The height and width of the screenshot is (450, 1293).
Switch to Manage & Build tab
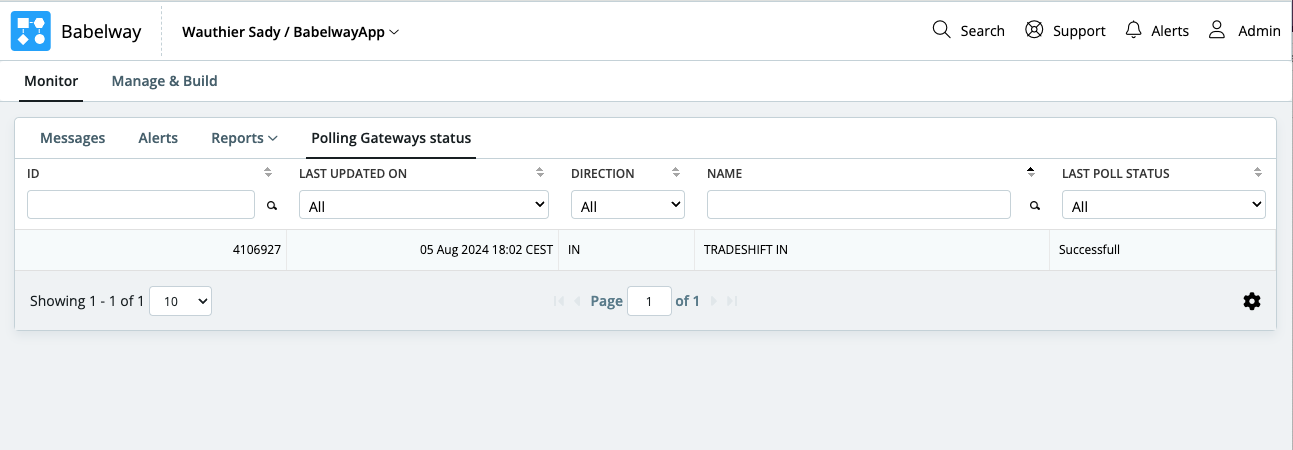click(164, 81)
